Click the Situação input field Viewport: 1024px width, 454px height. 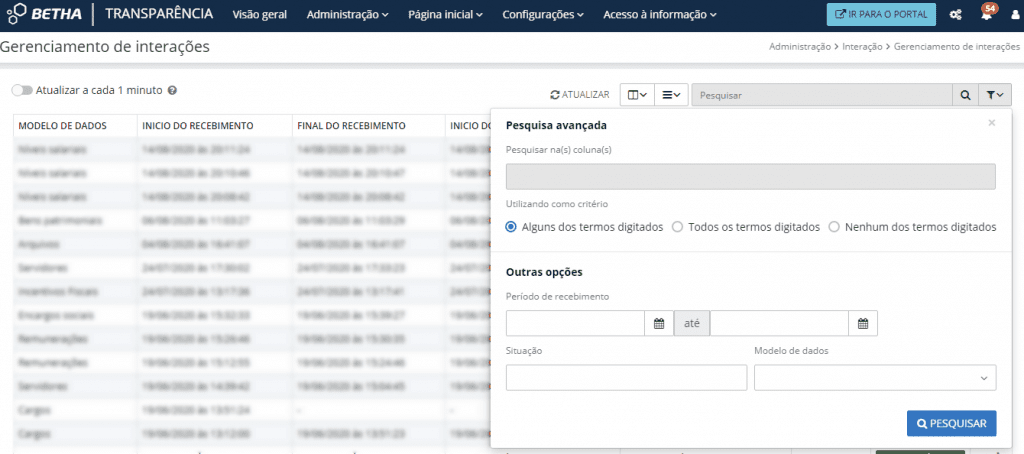tap(626, 377)
